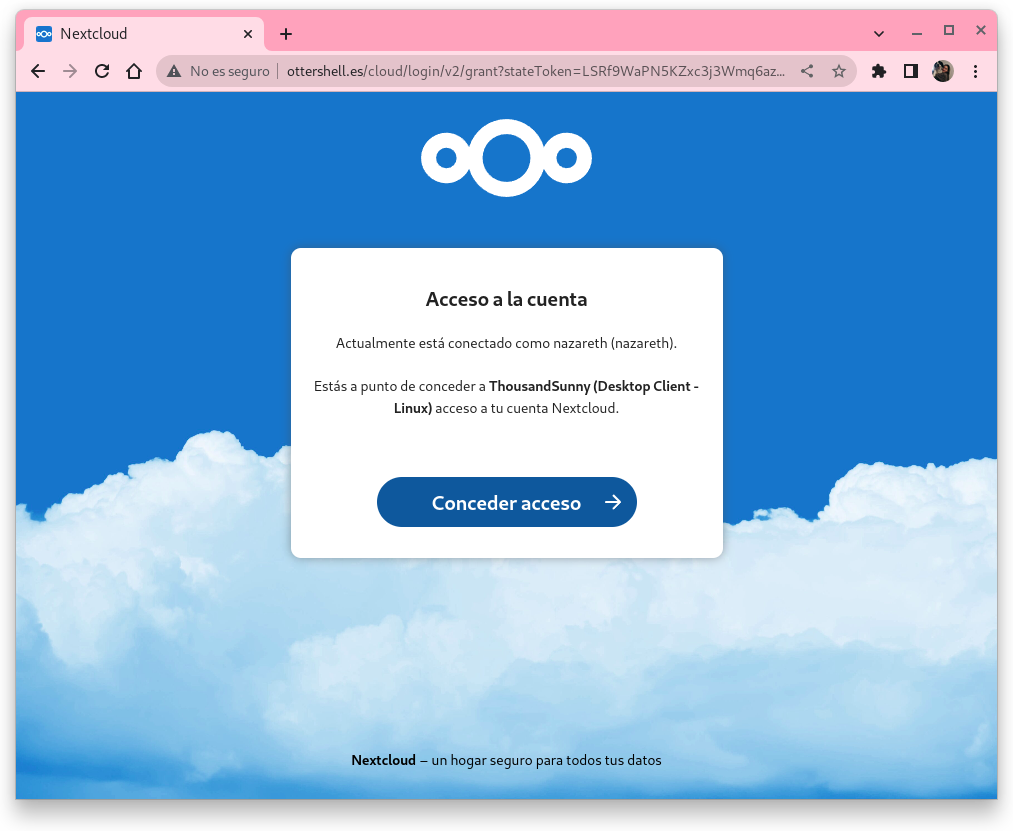Minimize the browser window
Viewport: 1013px width, 831px height.
(x=916, y=33)
